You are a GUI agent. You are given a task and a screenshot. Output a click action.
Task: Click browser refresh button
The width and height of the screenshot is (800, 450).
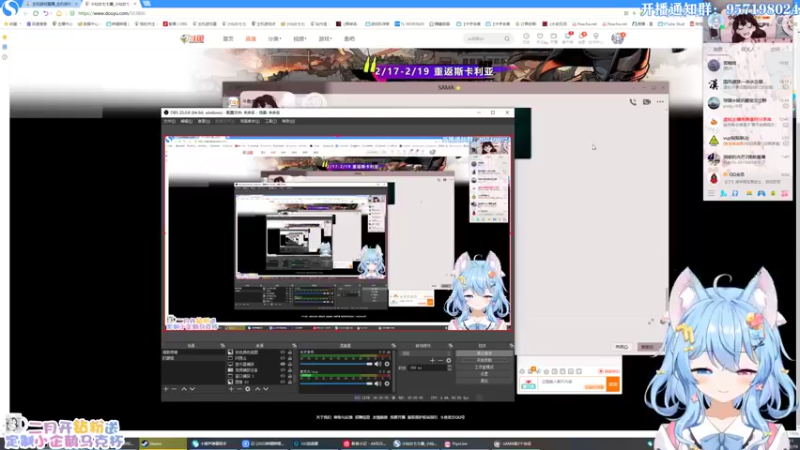[x=35, y=13]
